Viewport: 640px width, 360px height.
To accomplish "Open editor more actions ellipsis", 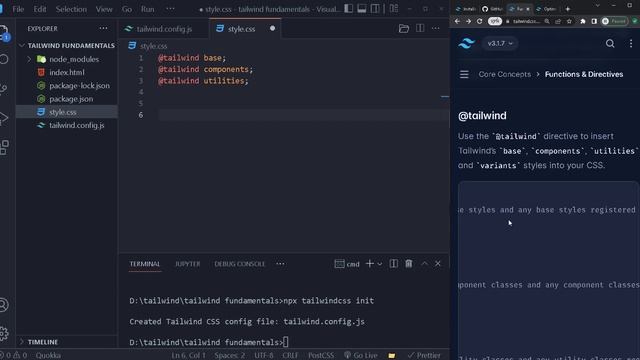I will click(x=436, y=29).
